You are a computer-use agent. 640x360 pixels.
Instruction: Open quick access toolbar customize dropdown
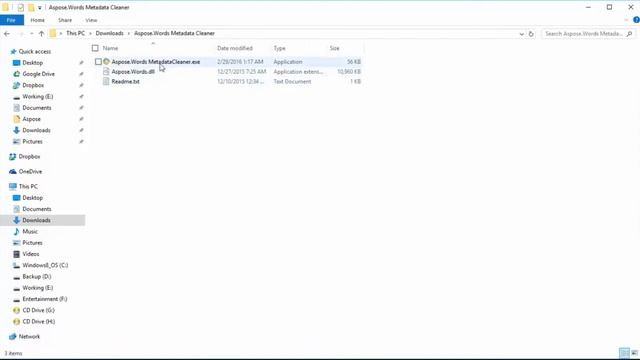pos(40,8)
